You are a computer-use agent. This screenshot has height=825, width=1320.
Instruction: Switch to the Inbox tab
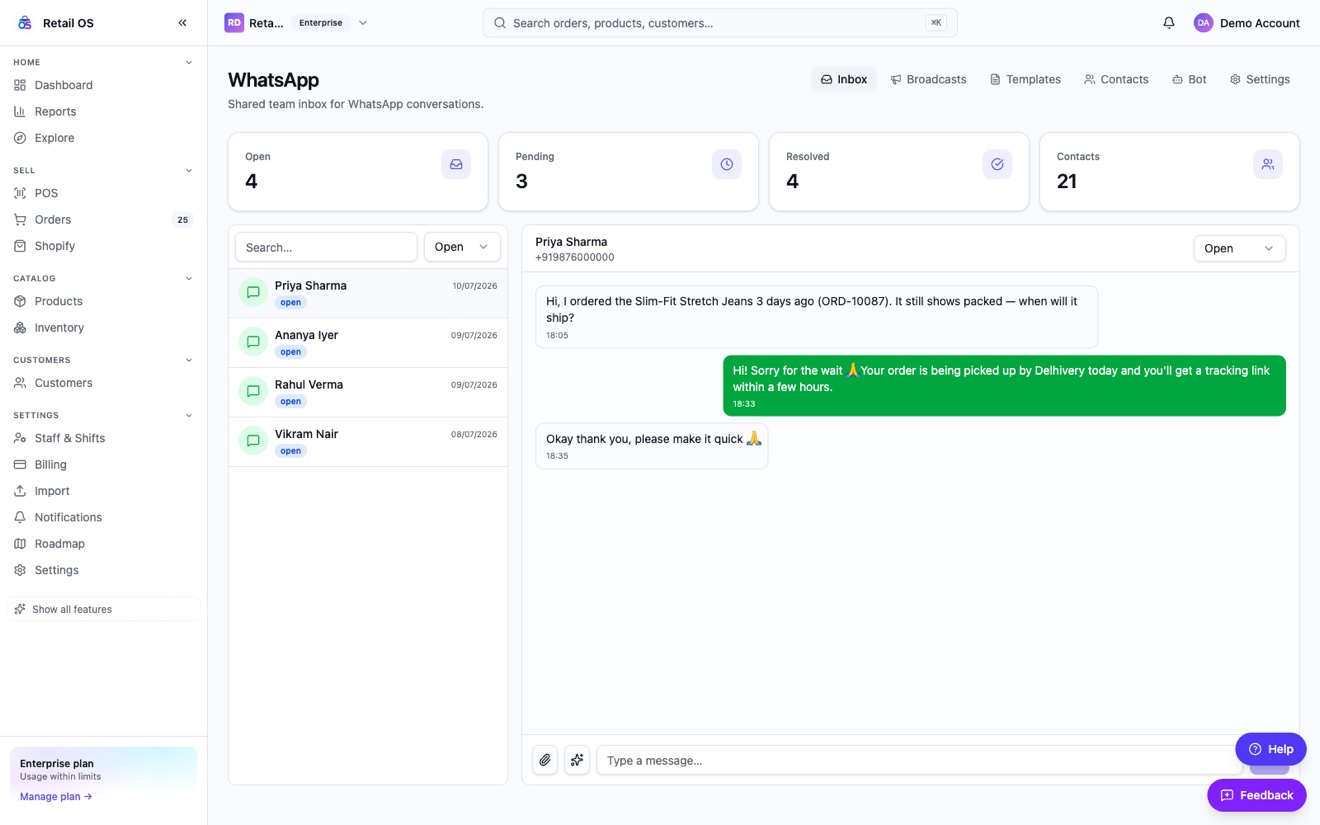(x=844, y=79)
